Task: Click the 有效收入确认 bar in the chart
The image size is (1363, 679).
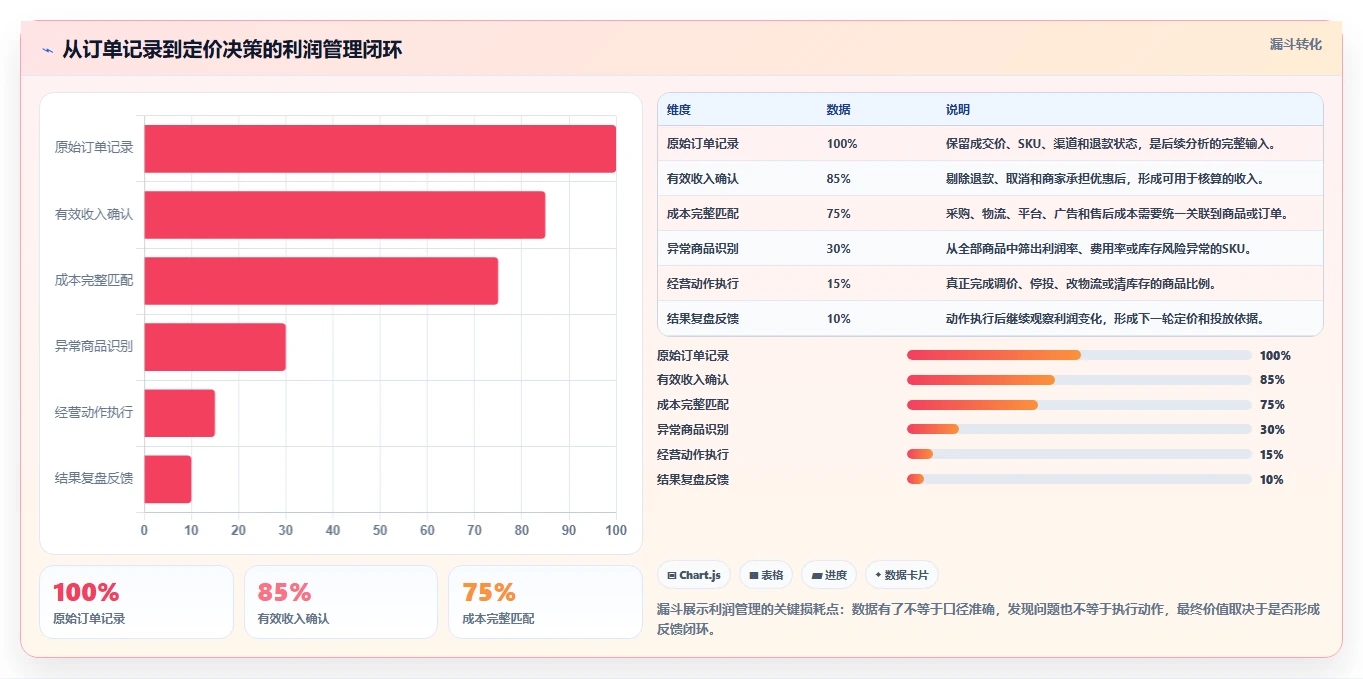Action: [x=345, y=214]
